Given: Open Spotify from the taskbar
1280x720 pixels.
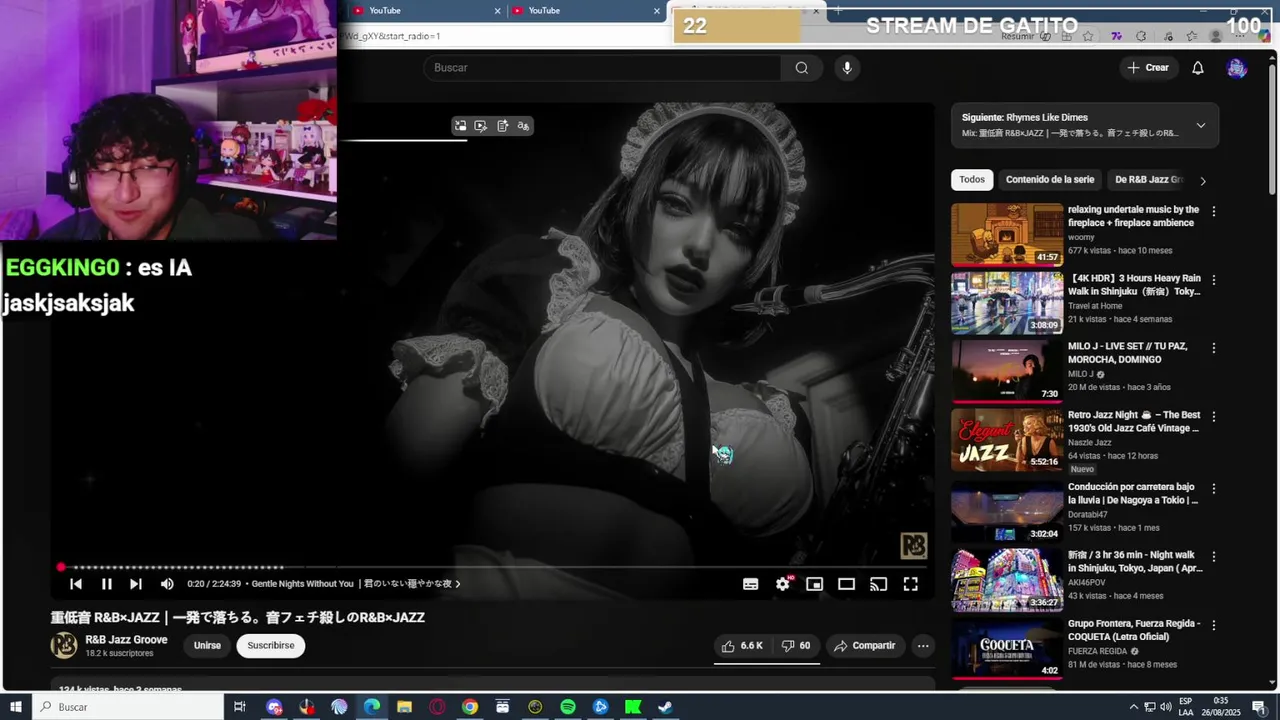Looking at the screenshot, I should (x=568, y=707).
